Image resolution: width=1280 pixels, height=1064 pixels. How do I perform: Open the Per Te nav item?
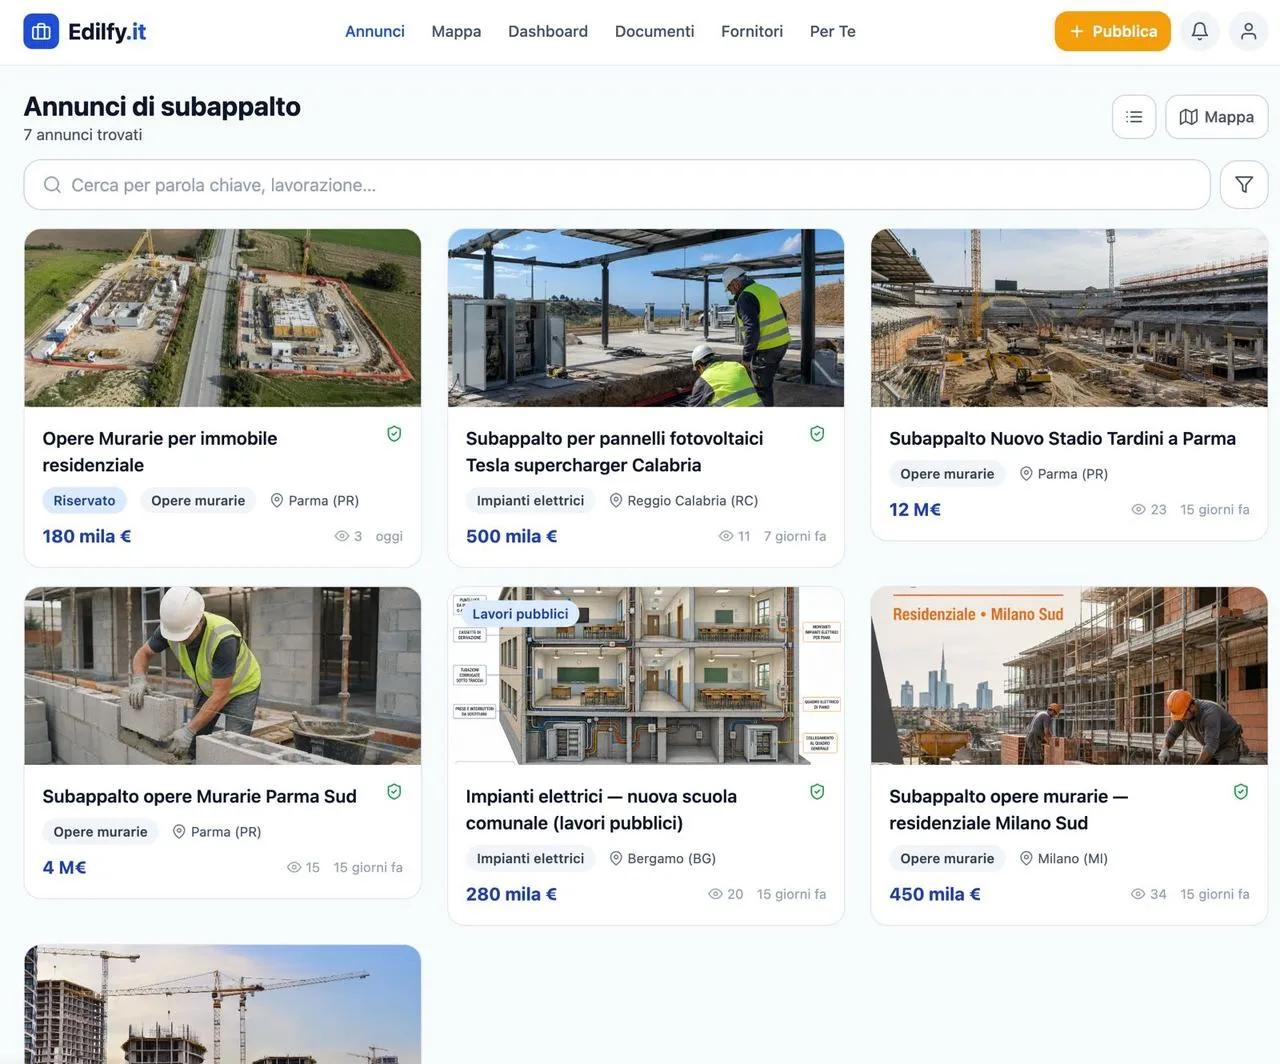833,31
